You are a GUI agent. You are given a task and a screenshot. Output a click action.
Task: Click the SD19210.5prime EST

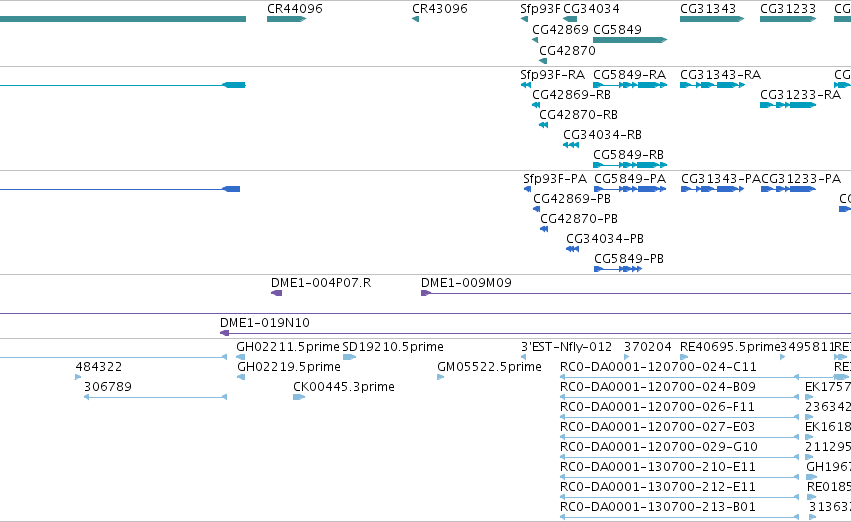tap(349, 358)
